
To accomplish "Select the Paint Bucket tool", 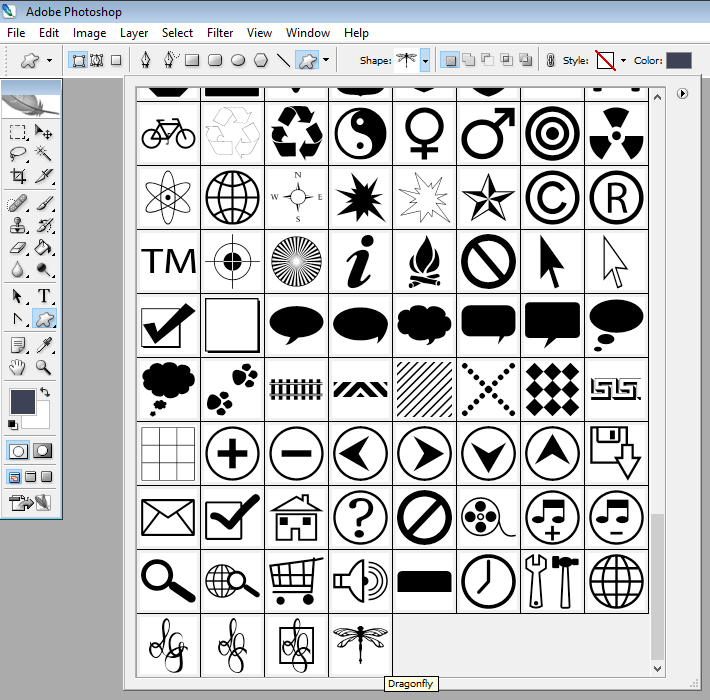I will (43, 247).
